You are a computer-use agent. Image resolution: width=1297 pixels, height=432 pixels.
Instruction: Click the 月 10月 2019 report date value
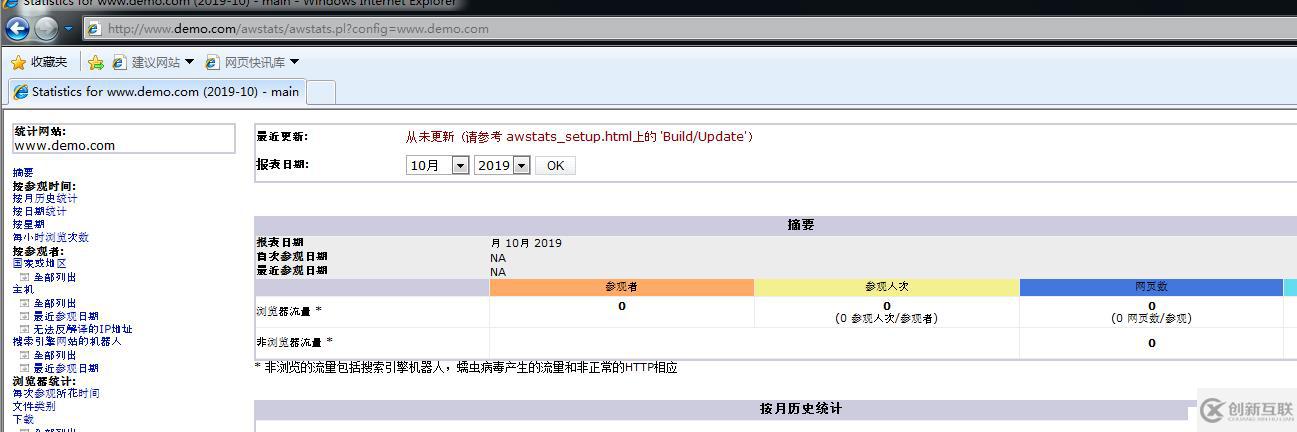click(526, 243)
